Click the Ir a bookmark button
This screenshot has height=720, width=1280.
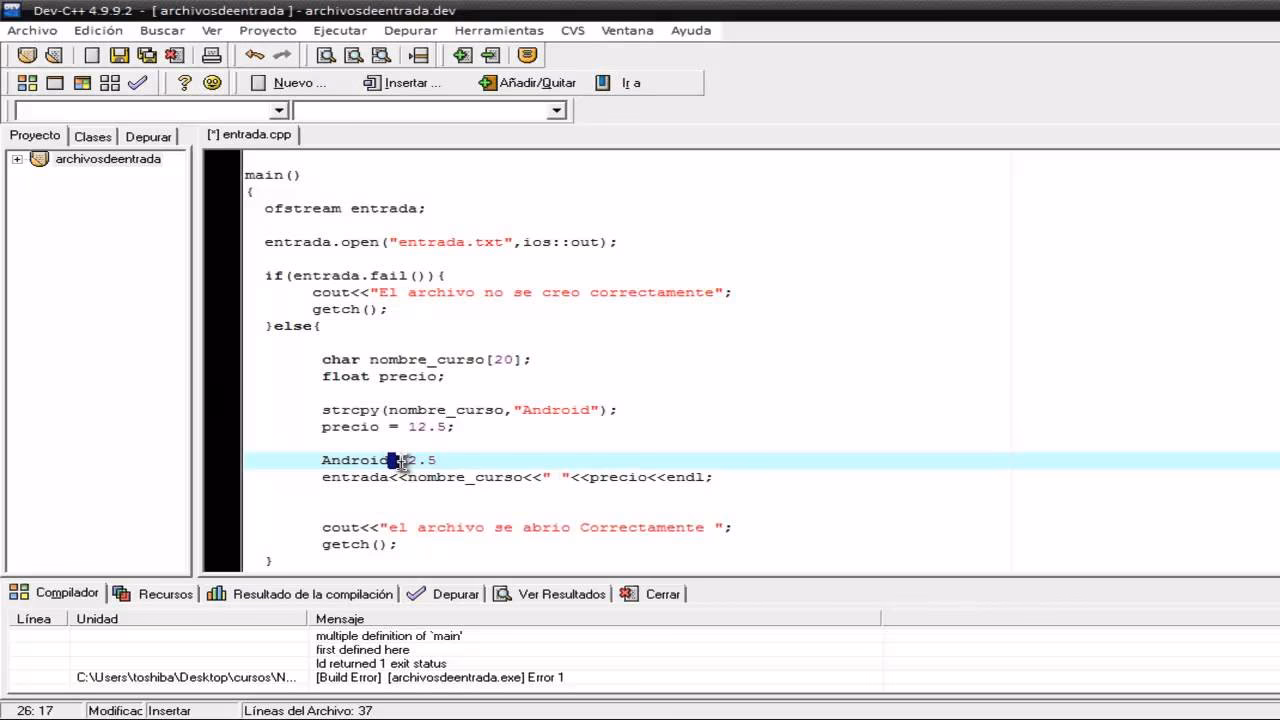coord(619,83)
